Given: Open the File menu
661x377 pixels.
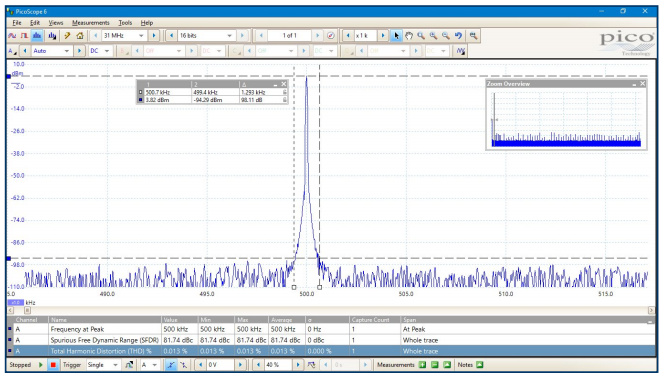Looking at the screenshot, I should point(17,23).
